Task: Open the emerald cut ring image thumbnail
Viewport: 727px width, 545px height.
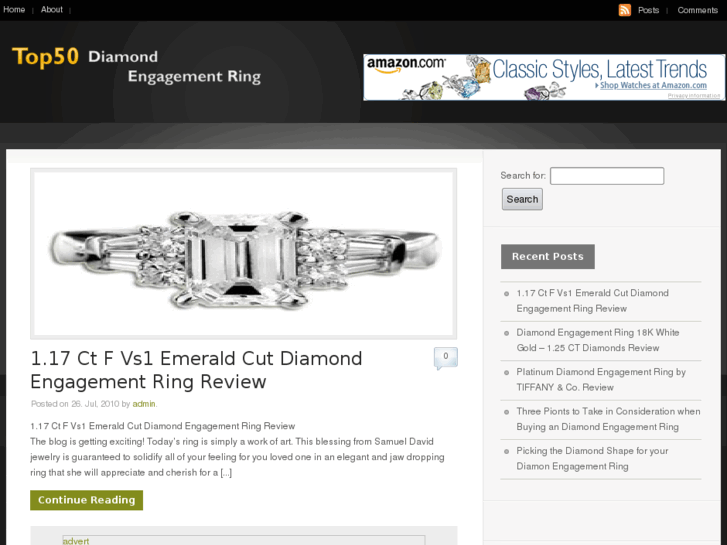Action: [x=243, y=254]
